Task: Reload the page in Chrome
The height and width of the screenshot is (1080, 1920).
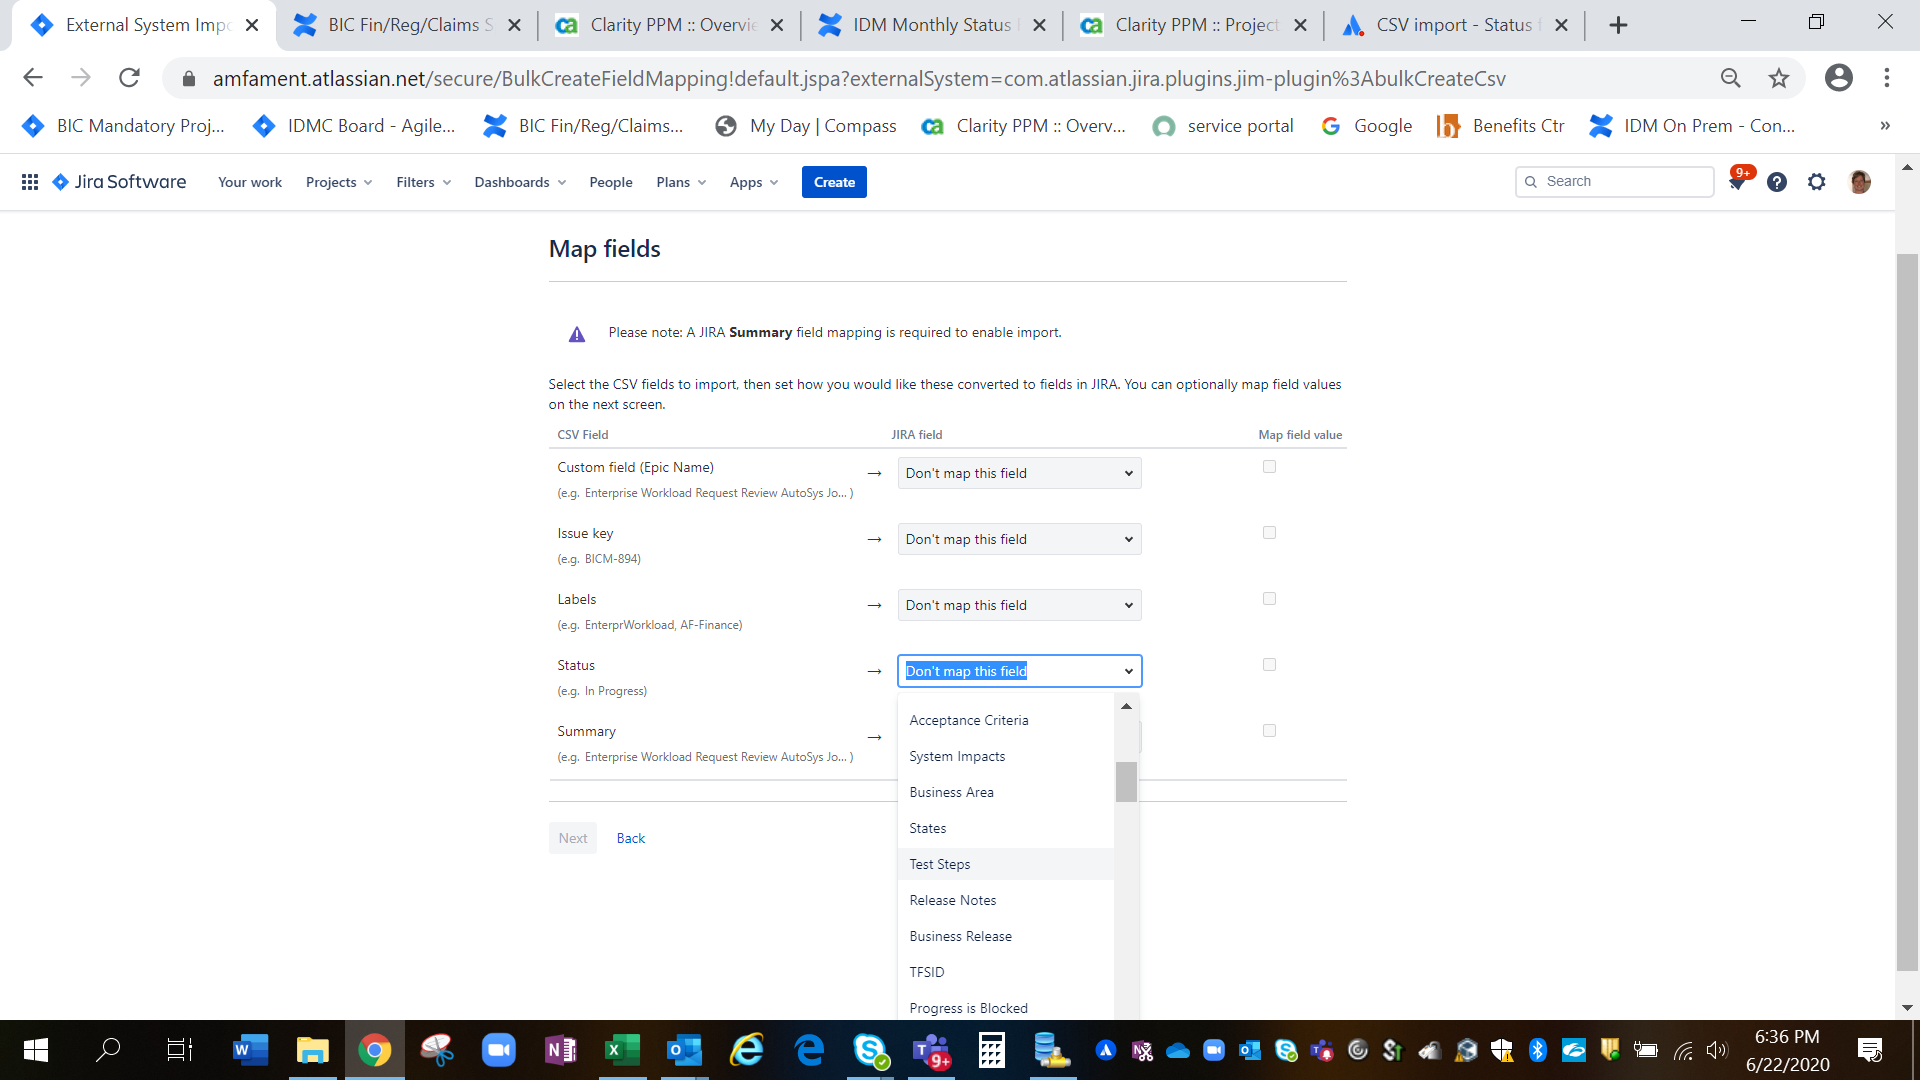Action: (x=129, y=78)
